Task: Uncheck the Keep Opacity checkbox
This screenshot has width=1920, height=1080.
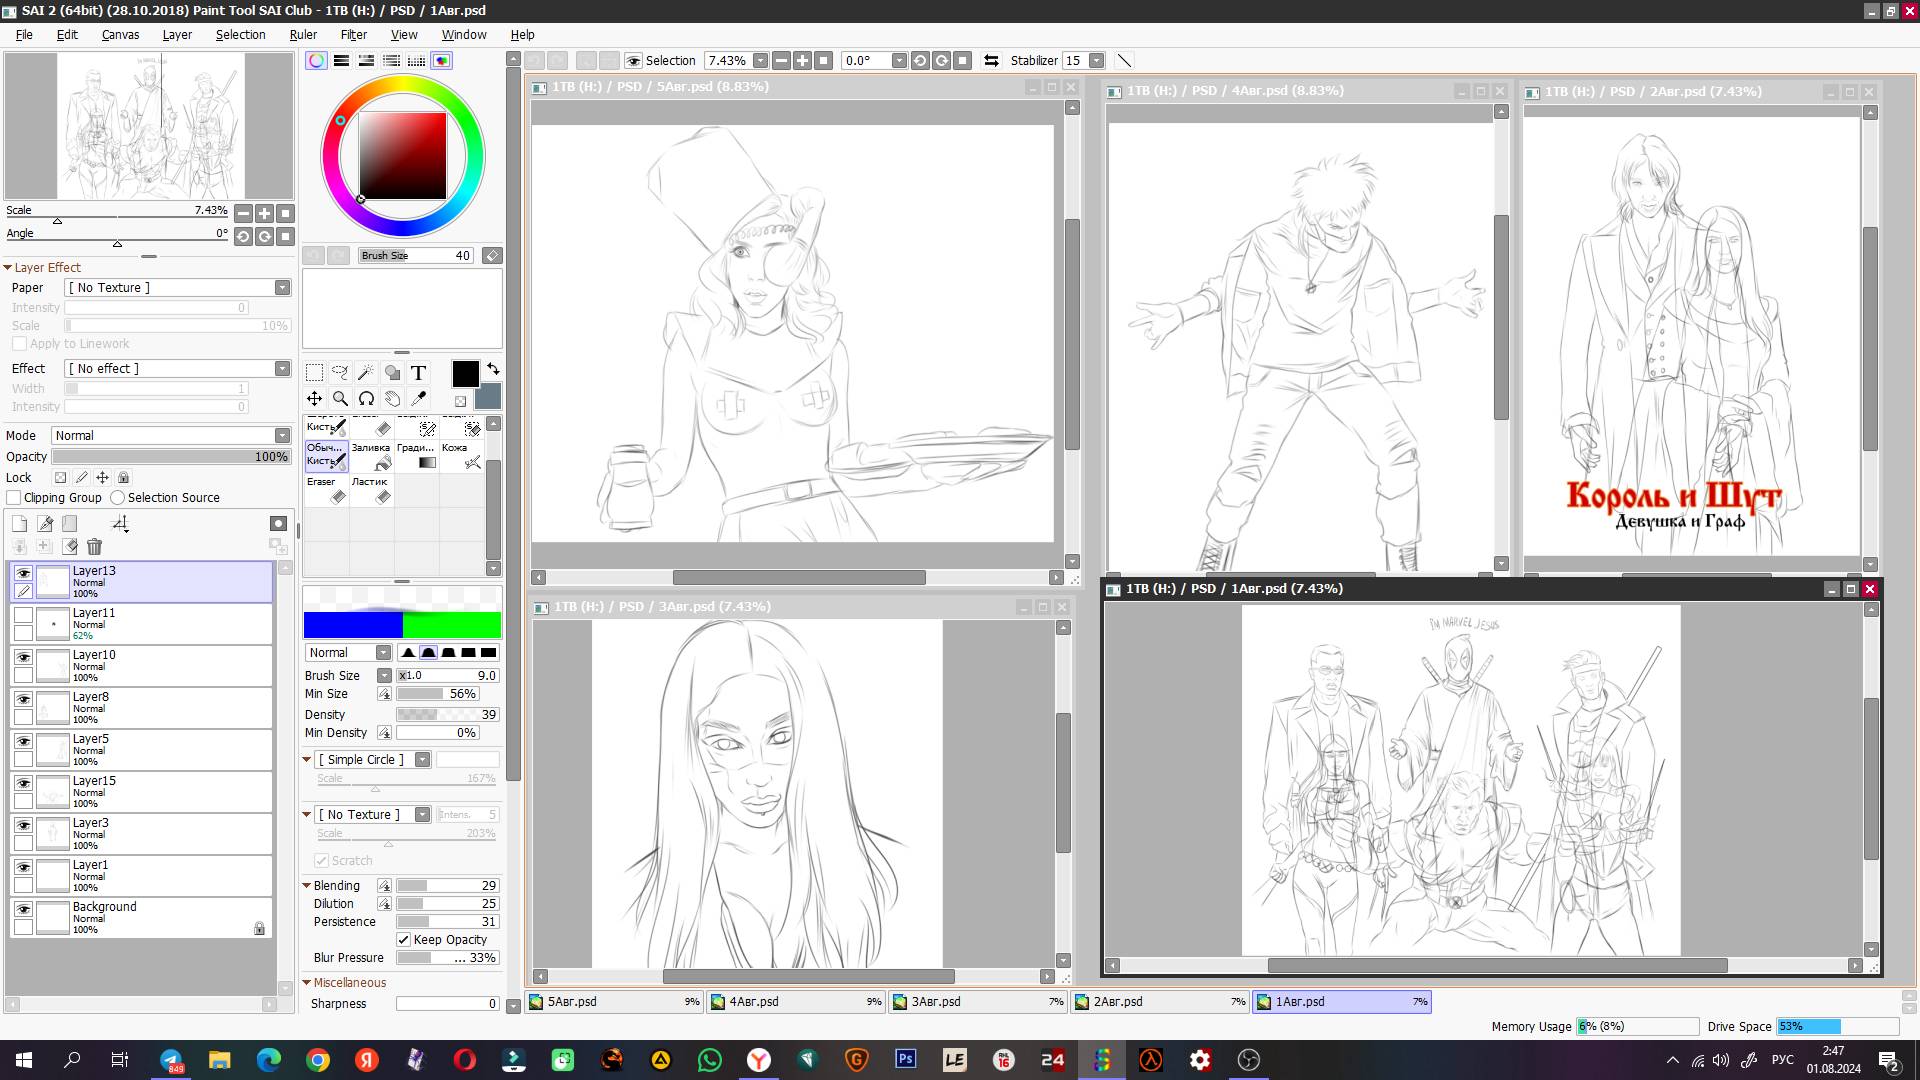Action: click(x=404, y=939)
